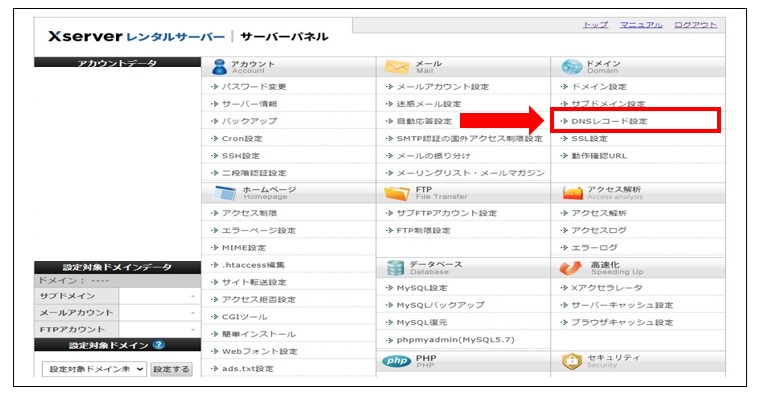Image resolution: width=758 pixels, height=394 pixels.
Task: Open エラーログ link
Action: 594,248
